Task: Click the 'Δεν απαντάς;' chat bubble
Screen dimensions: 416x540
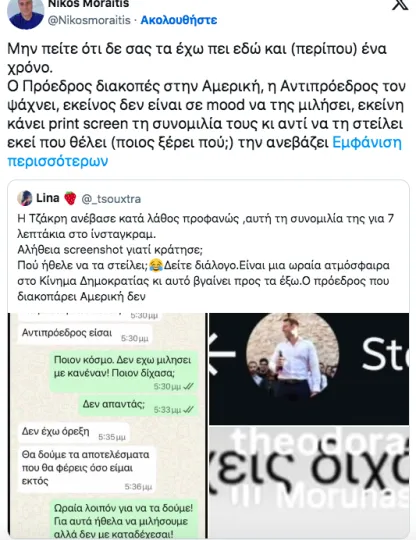Action: point(138,405)
